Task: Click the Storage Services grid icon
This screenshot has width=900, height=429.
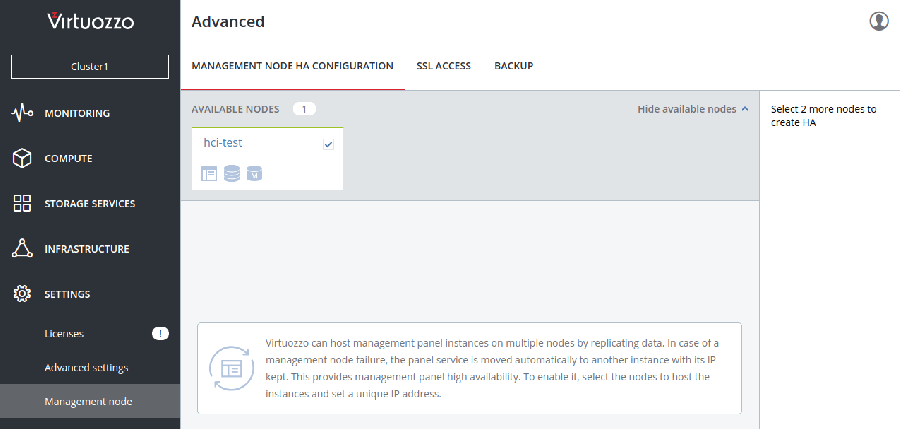Action: (x=22, y=203)
